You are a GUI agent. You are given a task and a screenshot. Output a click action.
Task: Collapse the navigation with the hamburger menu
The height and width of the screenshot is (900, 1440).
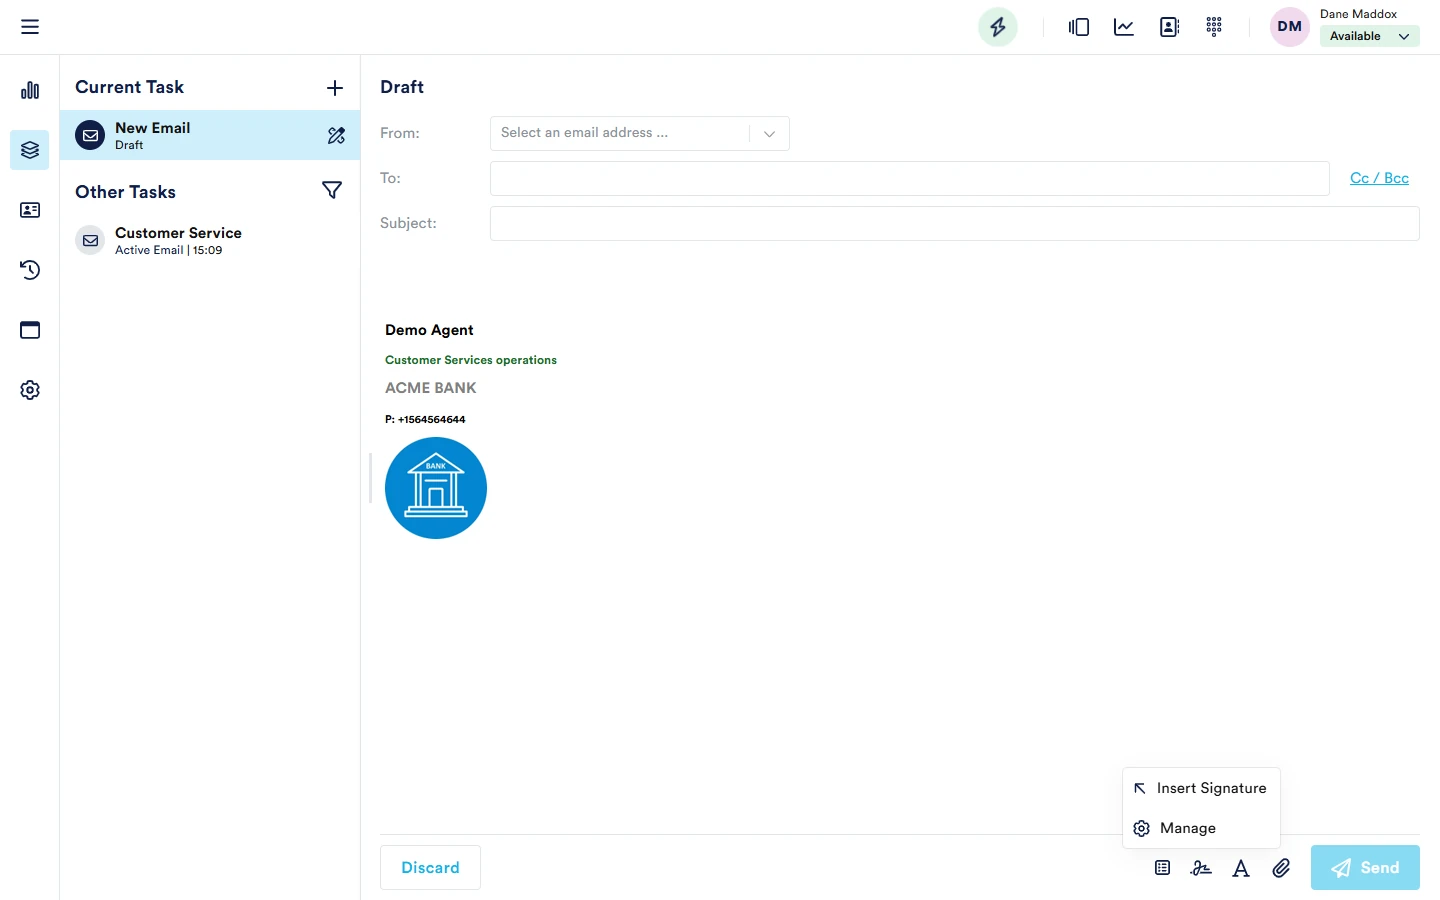coord(30,26)
